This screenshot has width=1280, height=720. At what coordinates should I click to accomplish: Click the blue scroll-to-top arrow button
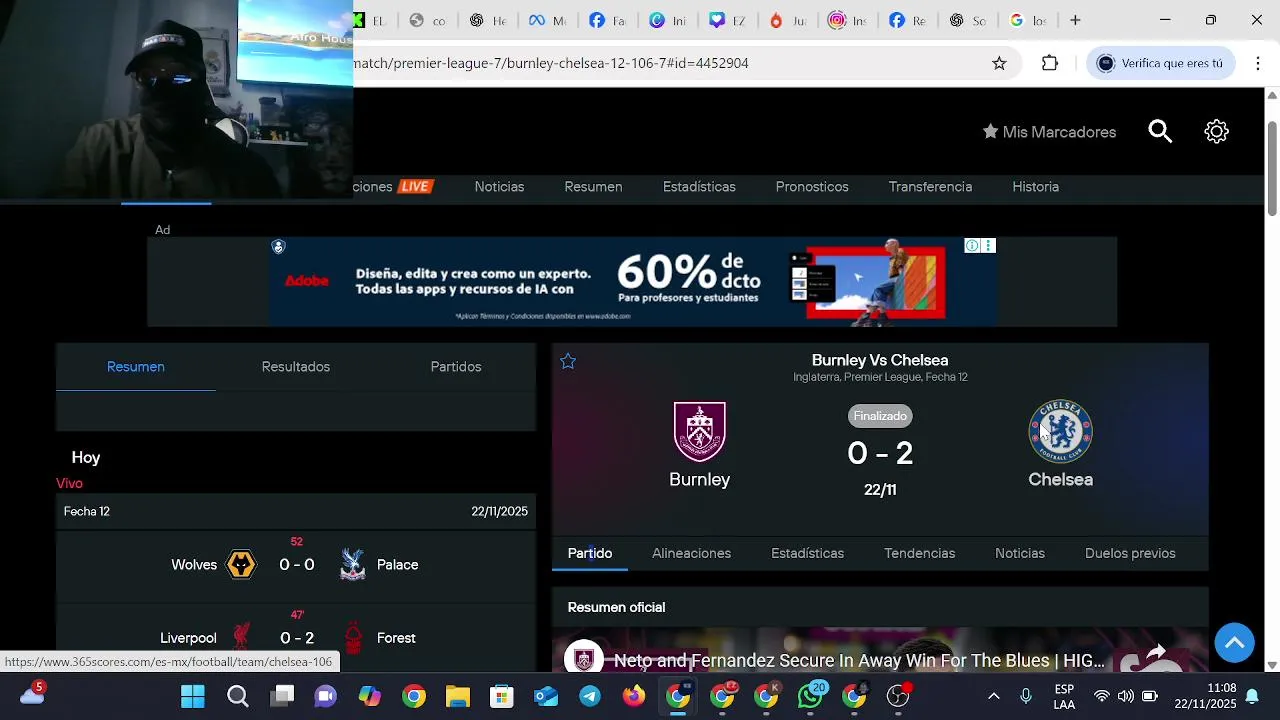[x=1234, y=642]
